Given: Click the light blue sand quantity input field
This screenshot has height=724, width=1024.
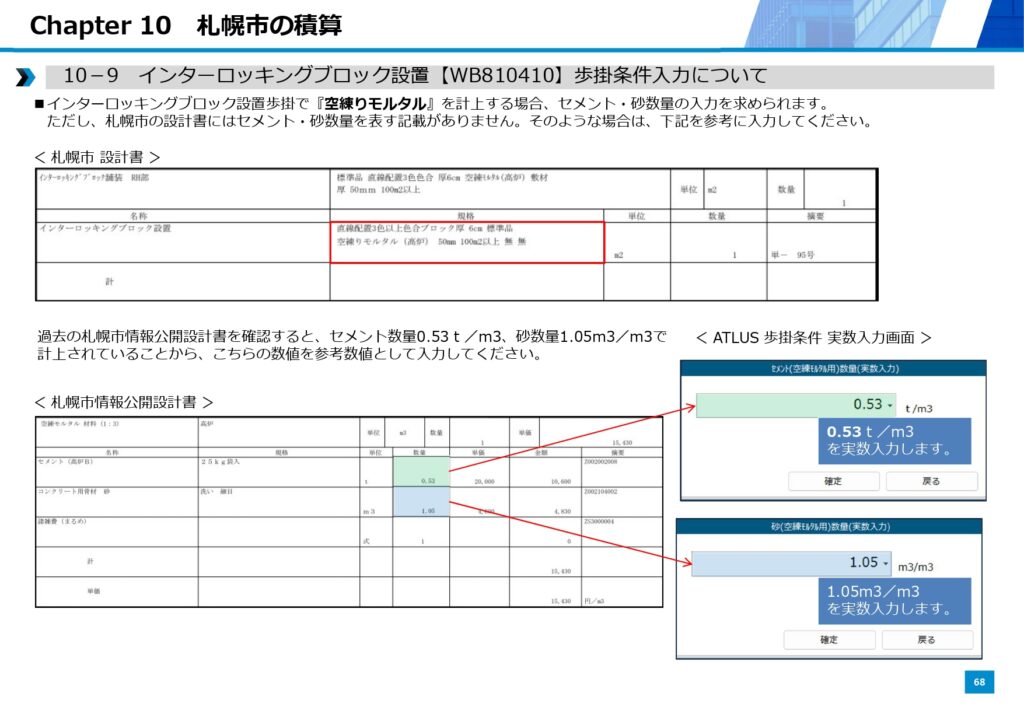Looking at the screenshot, I should pos(785,563).
